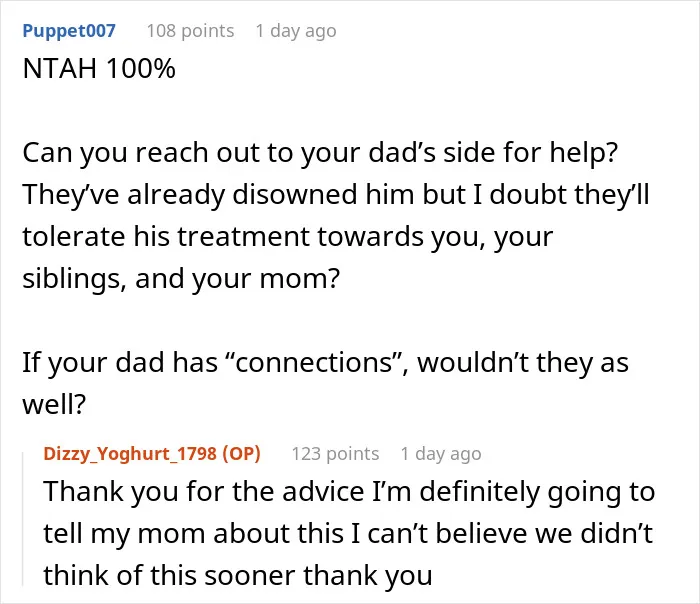Click the 123 points score
The height and width of the screenshot is (604, 700).
335,454
